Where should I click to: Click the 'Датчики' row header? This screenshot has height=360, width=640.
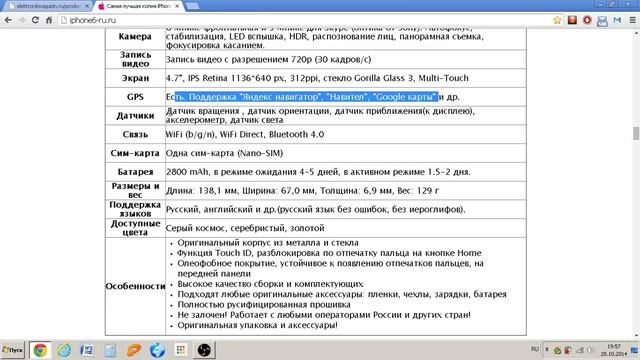135,116
